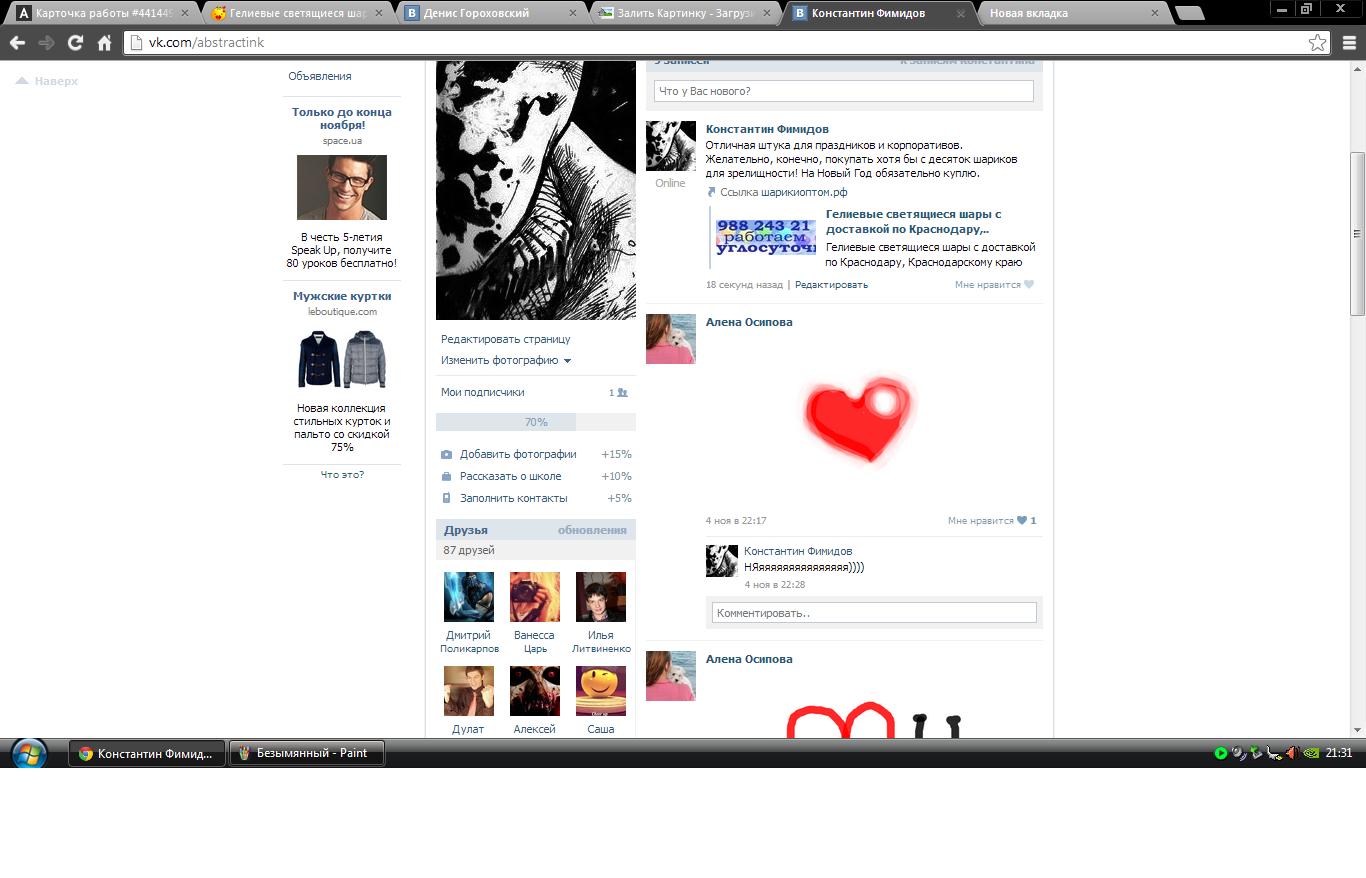Click Редактировать on latest post

[x=831, y=285]
